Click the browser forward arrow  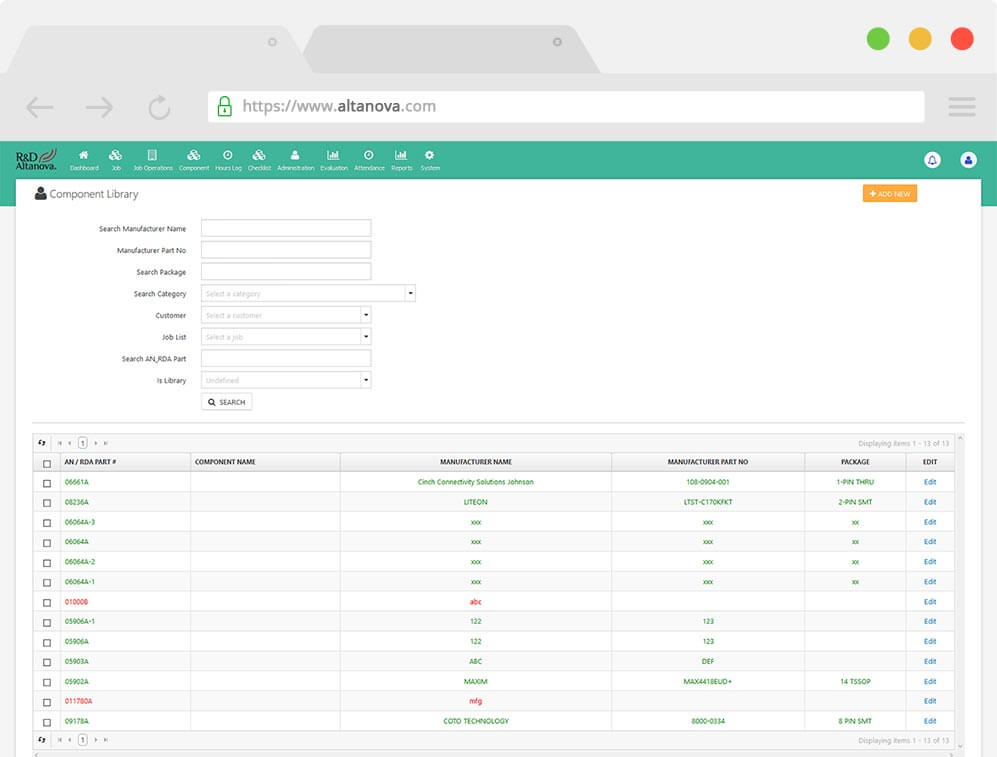99,107
